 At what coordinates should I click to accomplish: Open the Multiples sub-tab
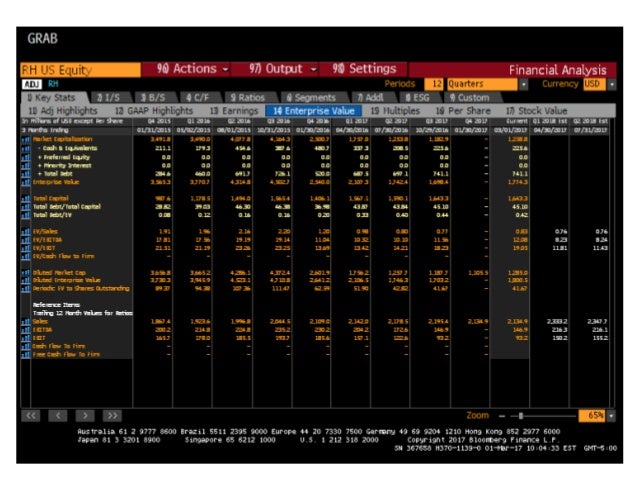coord(395,111)
